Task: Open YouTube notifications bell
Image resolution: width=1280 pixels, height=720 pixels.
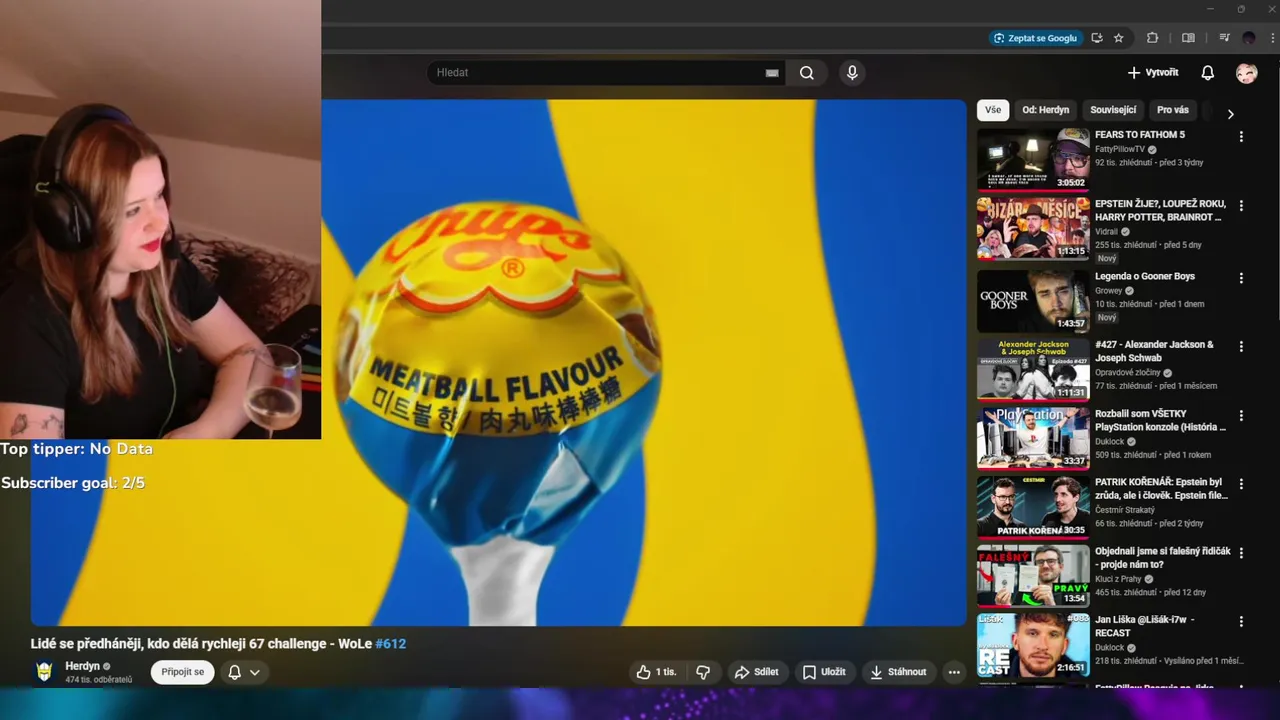Action: (1207, 73)
